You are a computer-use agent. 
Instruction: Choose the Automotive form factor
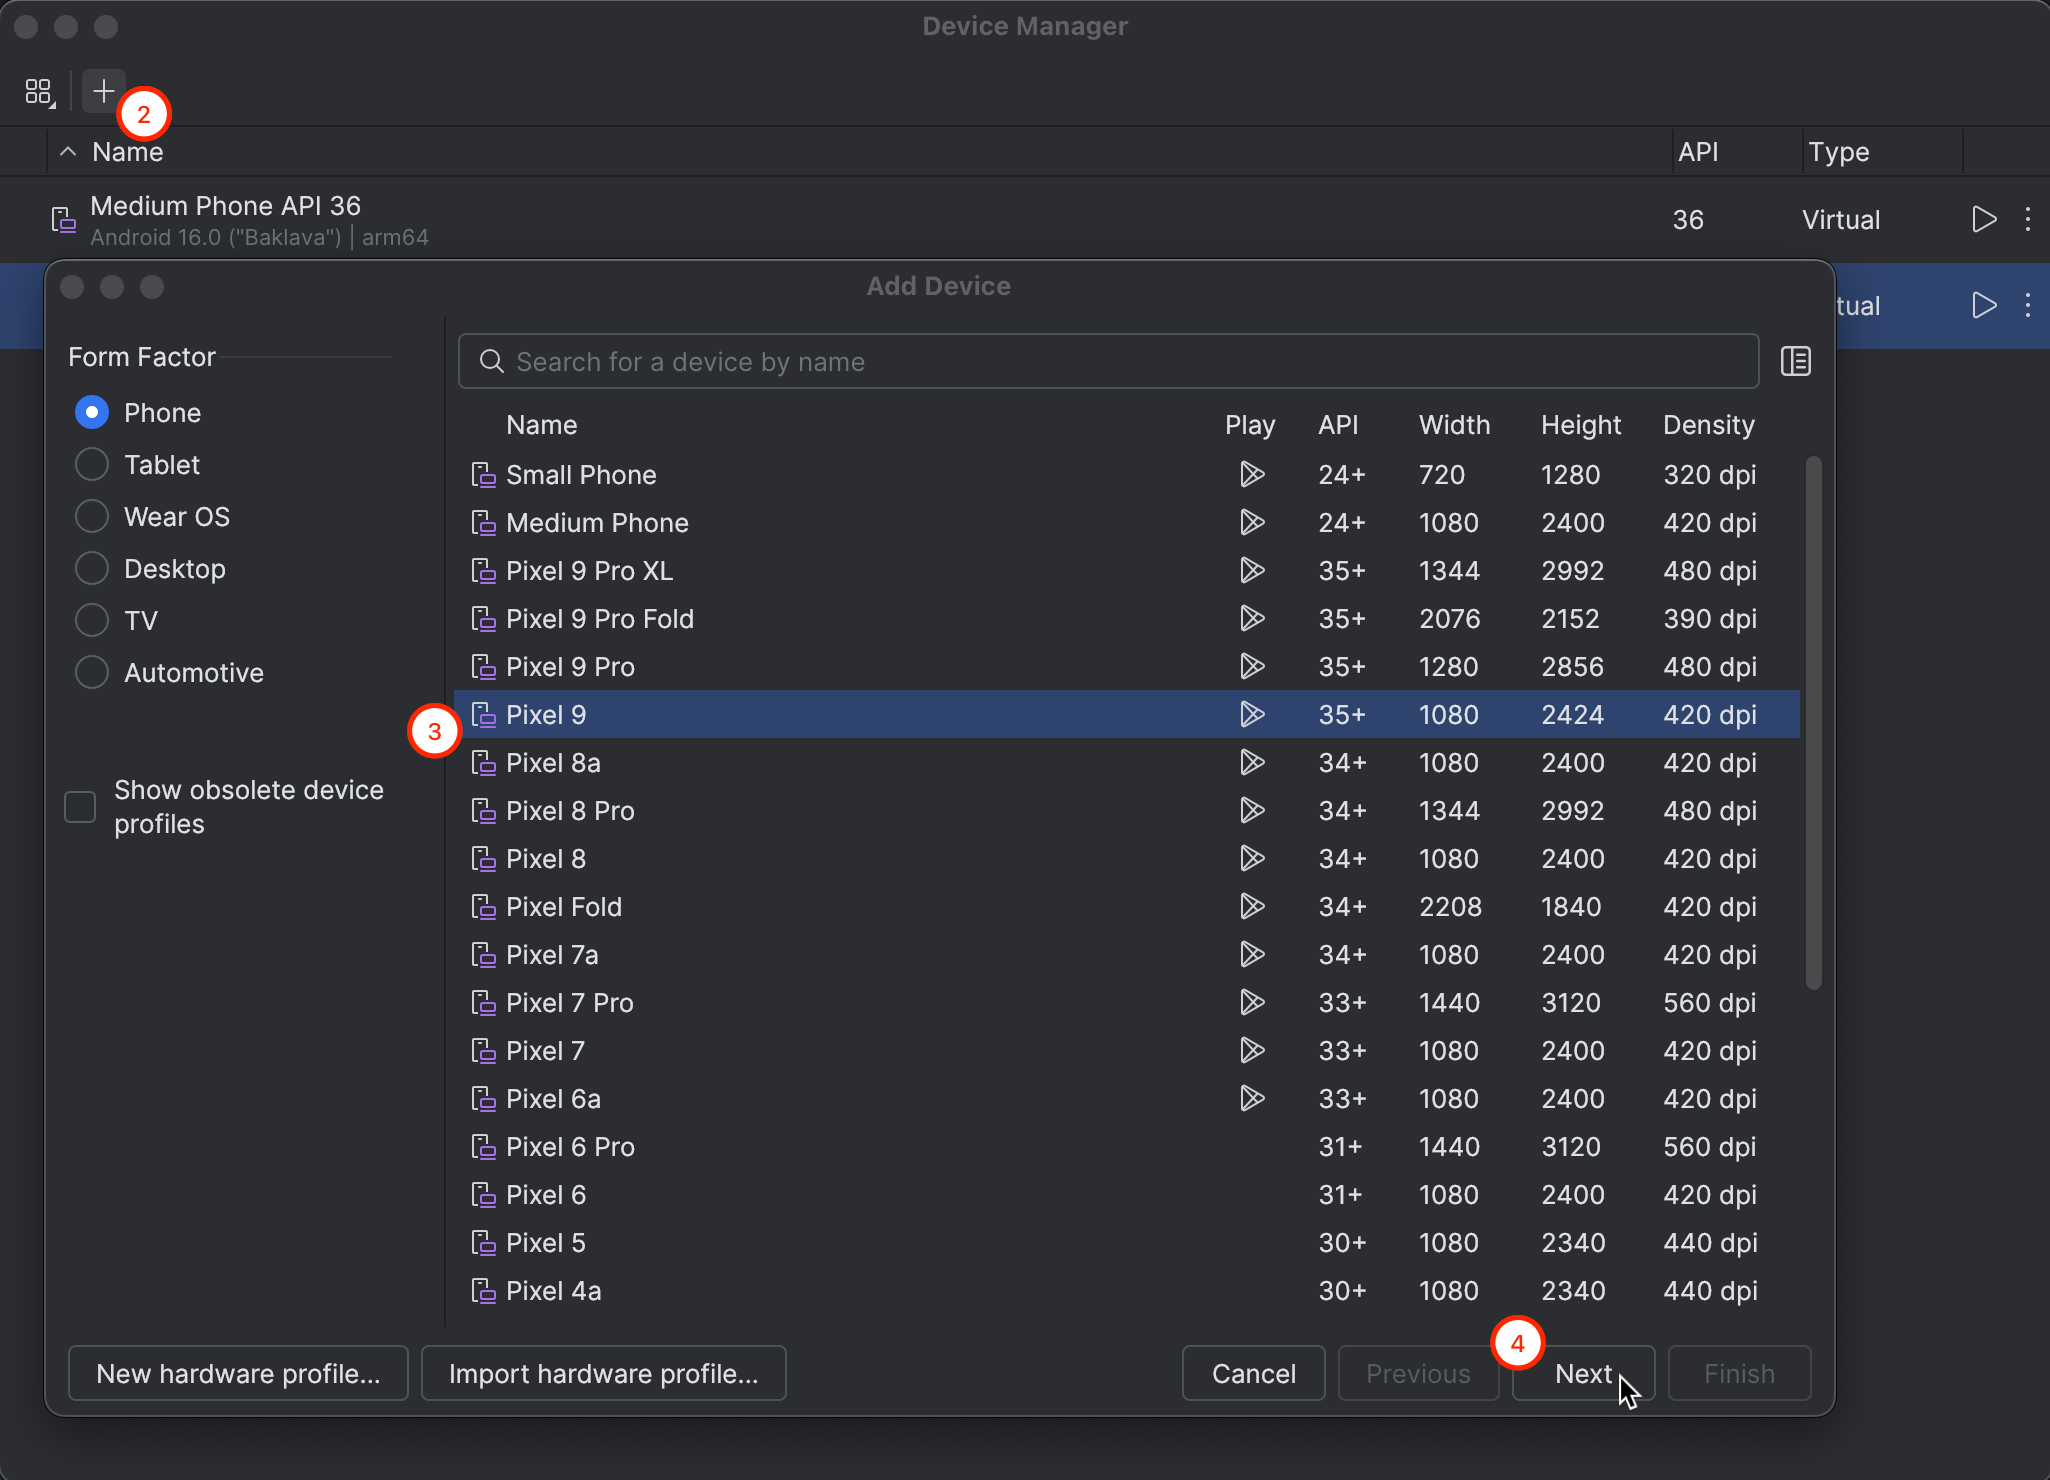pos(92,672)
